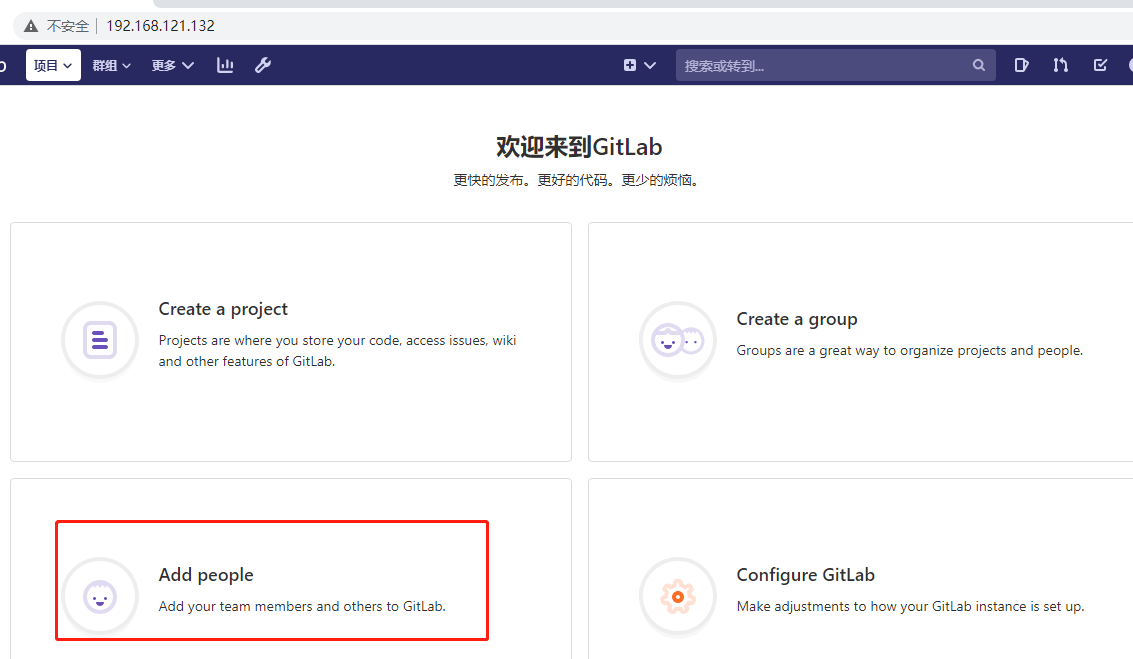The width and height of the screenshot is (1133, 659).
Task: Click the search magnifier icon
Action: [x=978, y=65]
